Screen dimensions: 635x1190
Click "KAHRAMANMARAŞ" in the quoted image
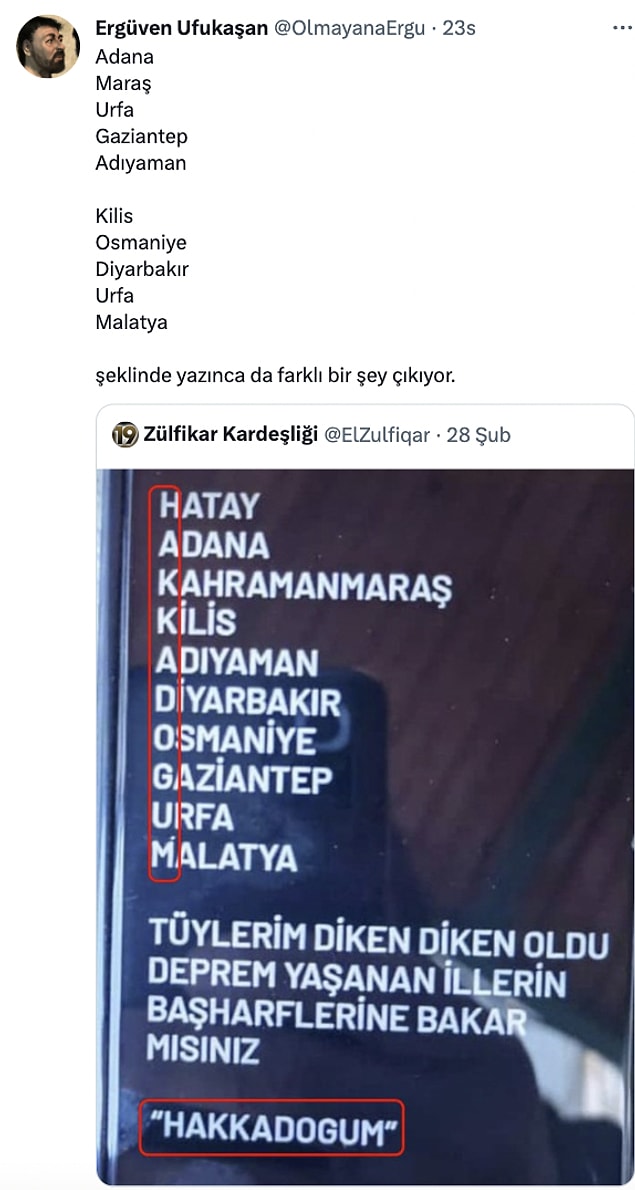tap(304, 585)
